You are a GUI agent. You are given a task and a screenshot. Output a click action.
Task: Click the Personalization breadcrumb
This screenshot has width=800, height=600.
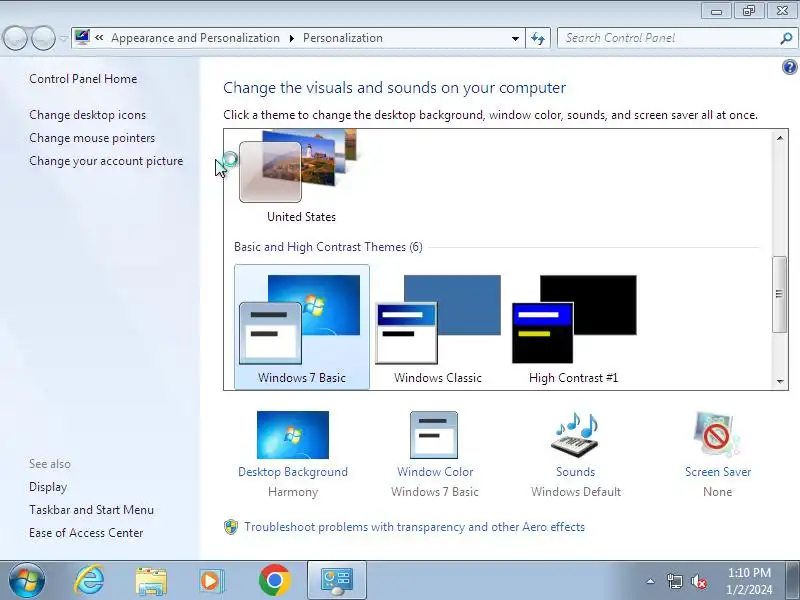tap(343, 38)
